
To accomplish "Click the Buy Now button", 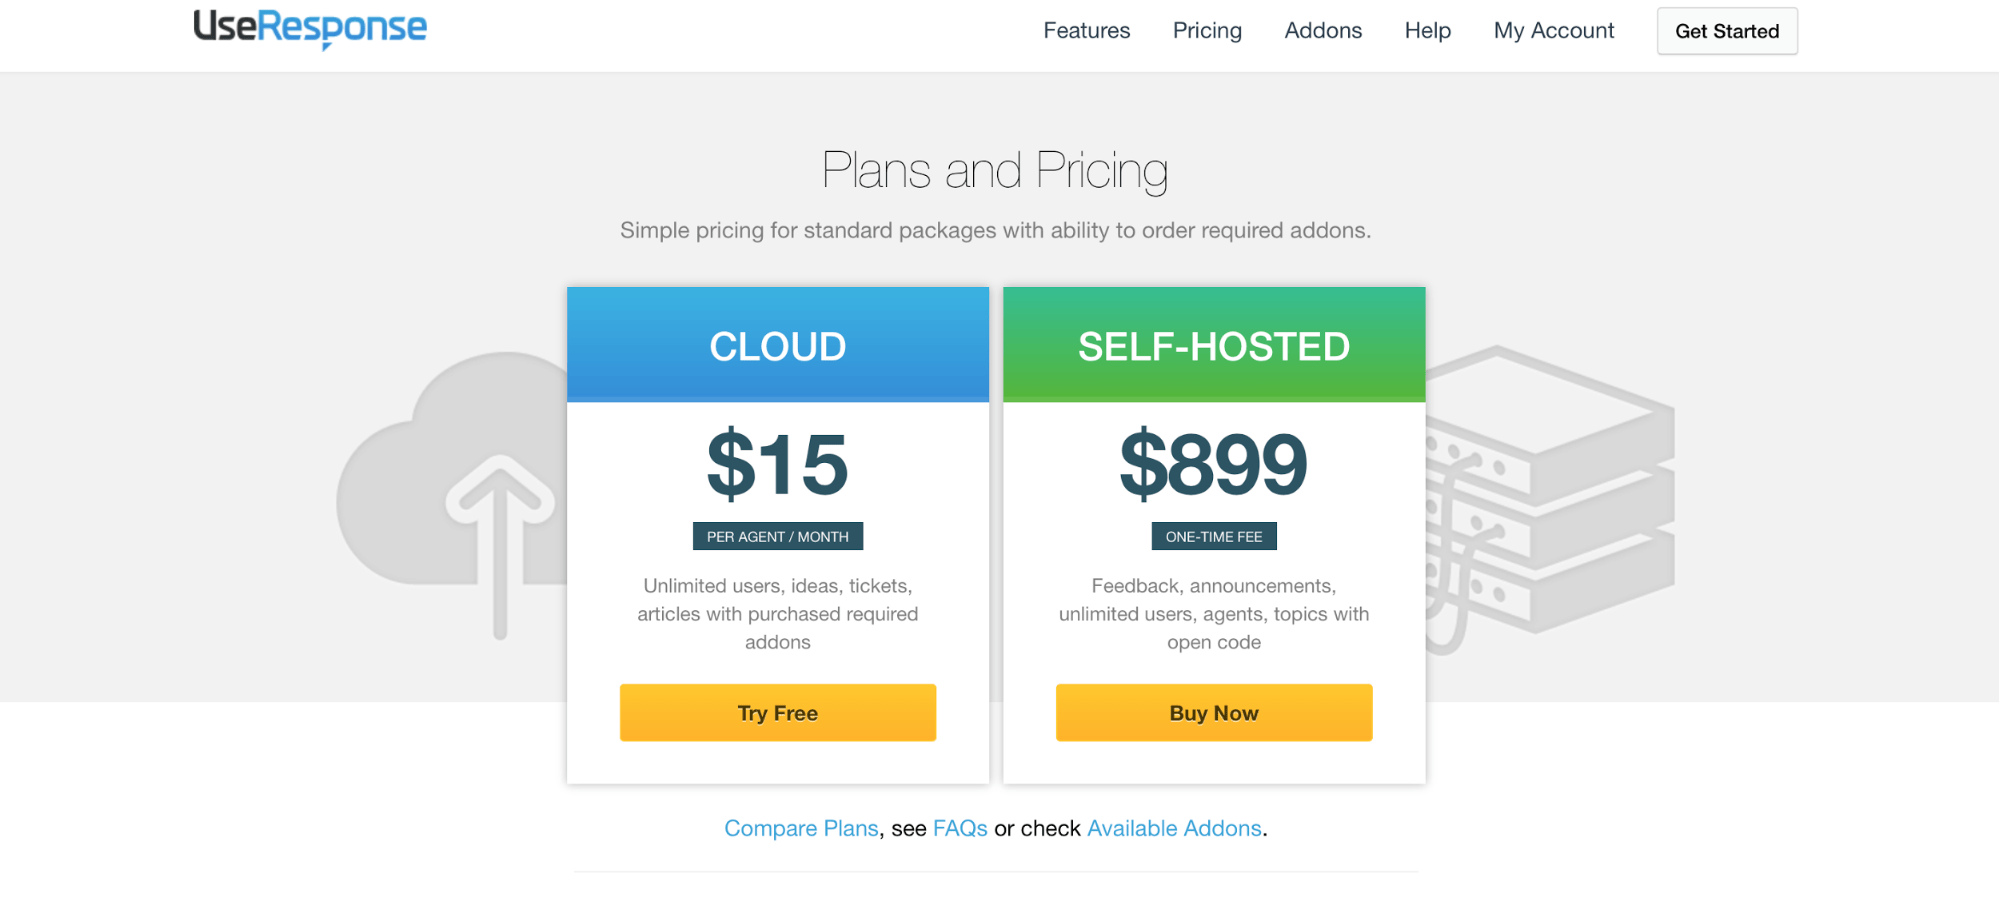I will [x=1213, y=713].
